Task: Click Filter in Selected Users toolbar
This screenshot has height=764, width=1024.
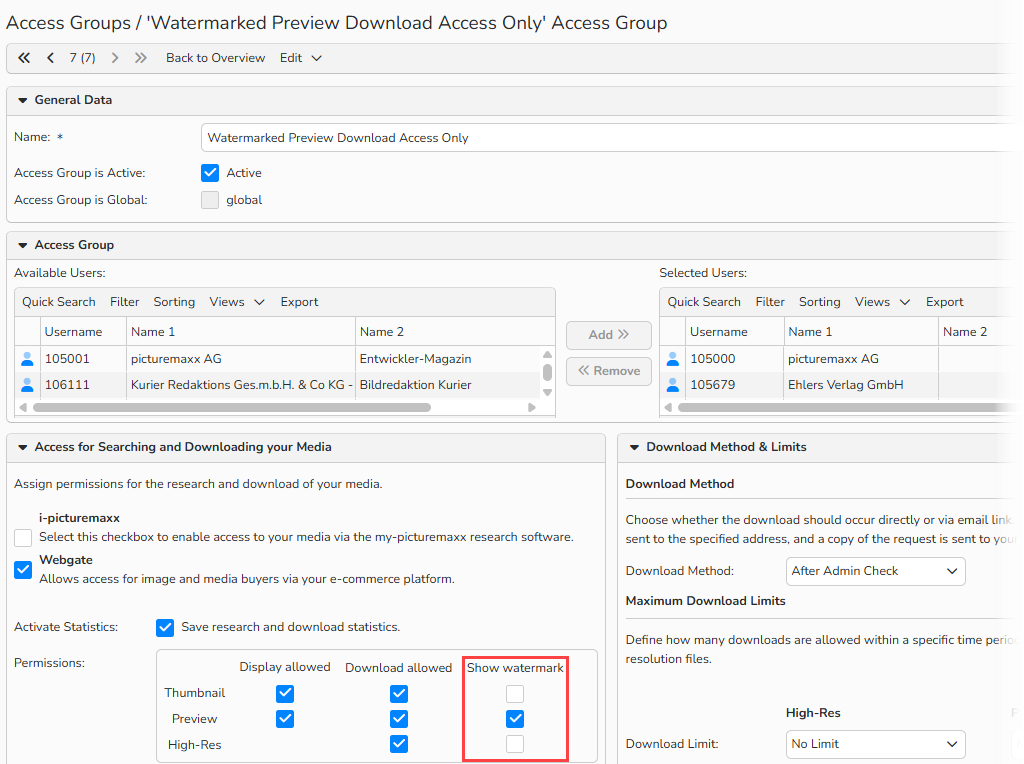Action: coord(770,302)
